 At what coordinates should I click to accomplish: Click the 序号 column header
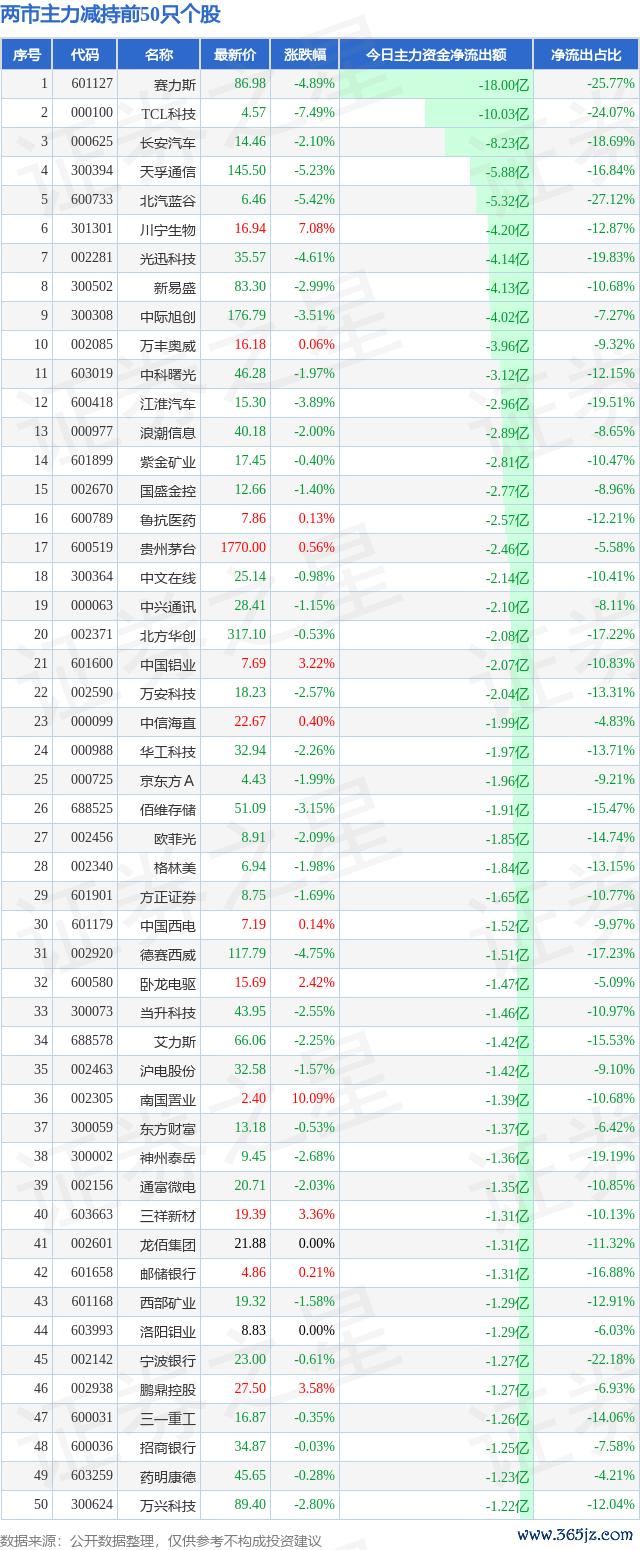[27, 55]
